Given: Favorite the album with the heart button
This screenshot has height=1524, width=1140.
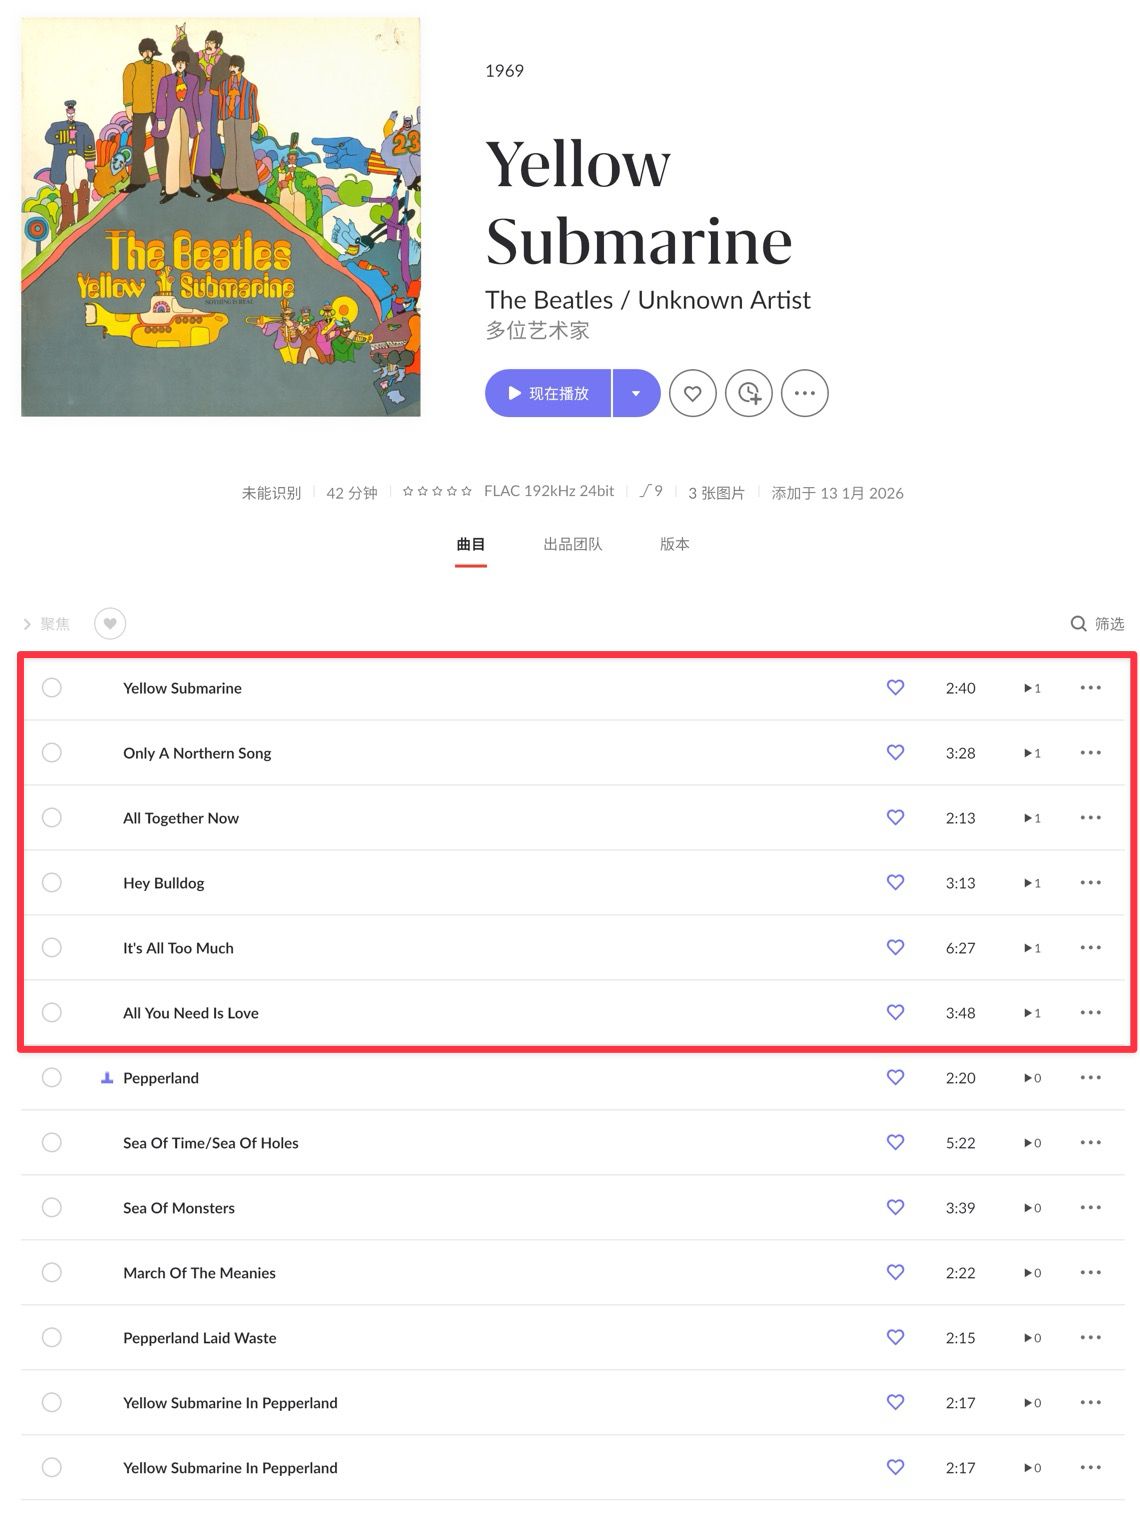Looking at the screenshot, I should point(692,393).
